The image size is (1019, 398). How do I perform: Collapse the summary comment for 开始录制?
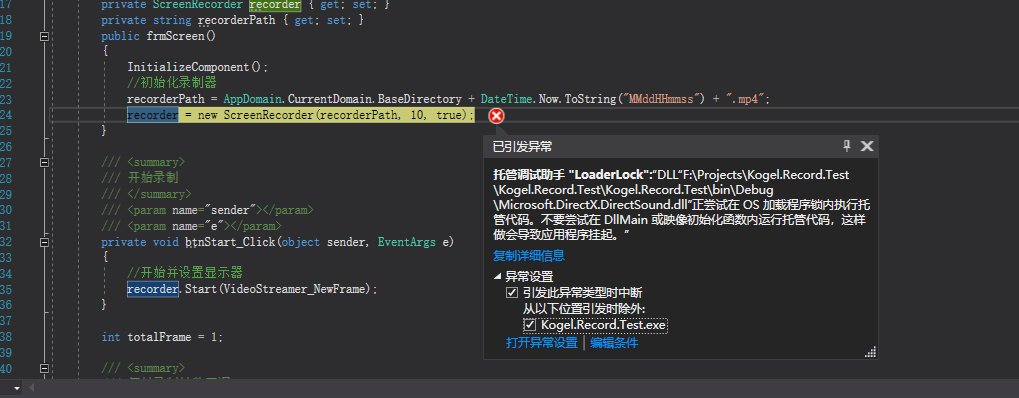44,163
